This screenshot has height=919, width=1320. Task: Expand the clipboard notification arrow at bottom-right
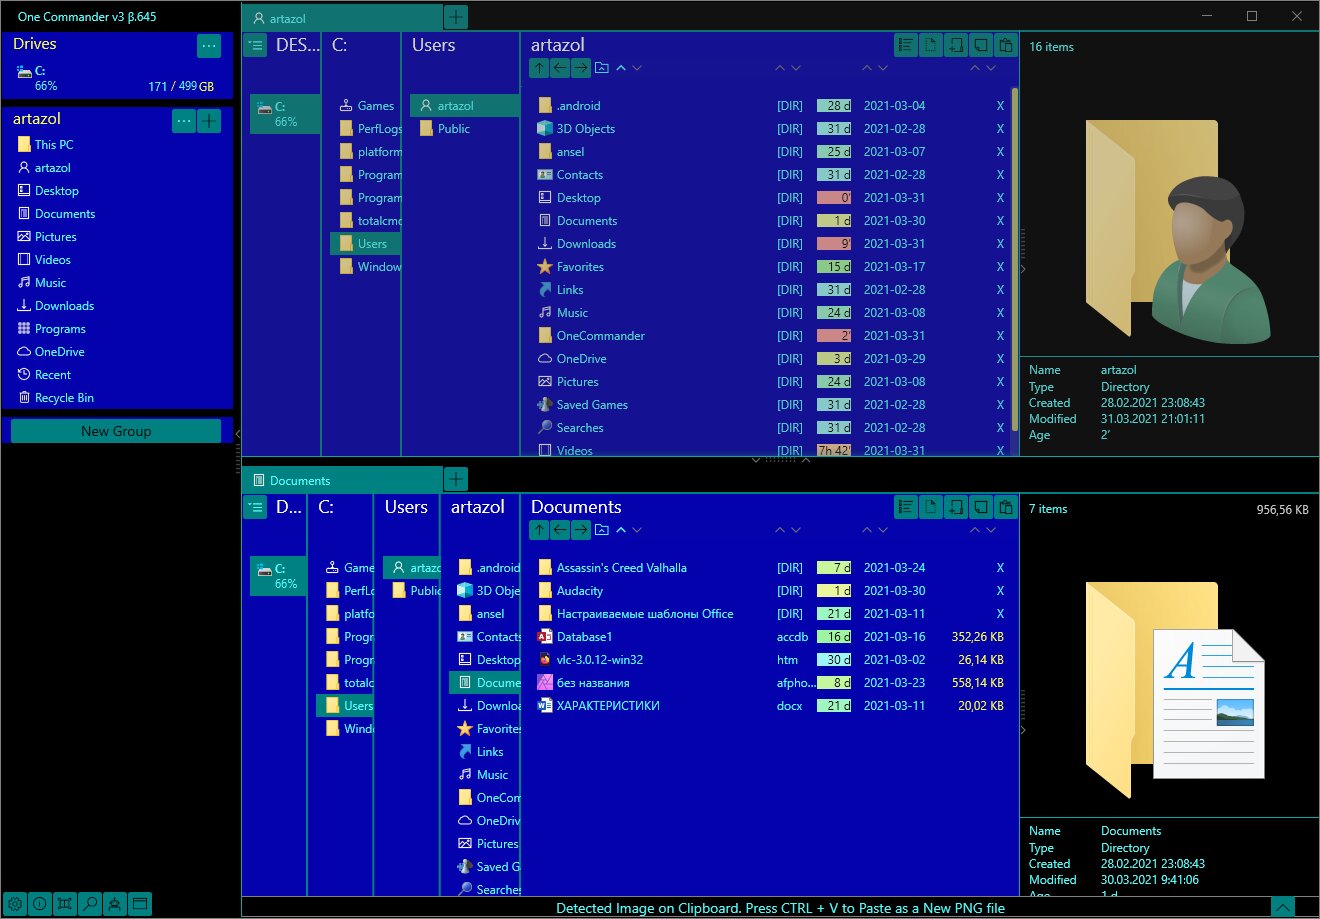[x=1283, y=907]
